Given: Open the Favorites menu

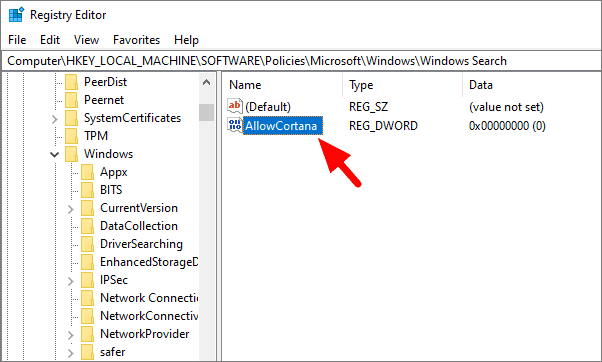Looking at the screenshot, I should click(136, 40).
